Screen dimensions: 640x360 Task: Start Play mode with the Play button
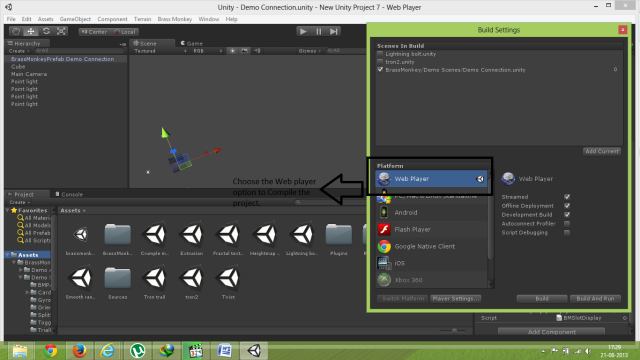pyautogui.click(x=303, y=31)
